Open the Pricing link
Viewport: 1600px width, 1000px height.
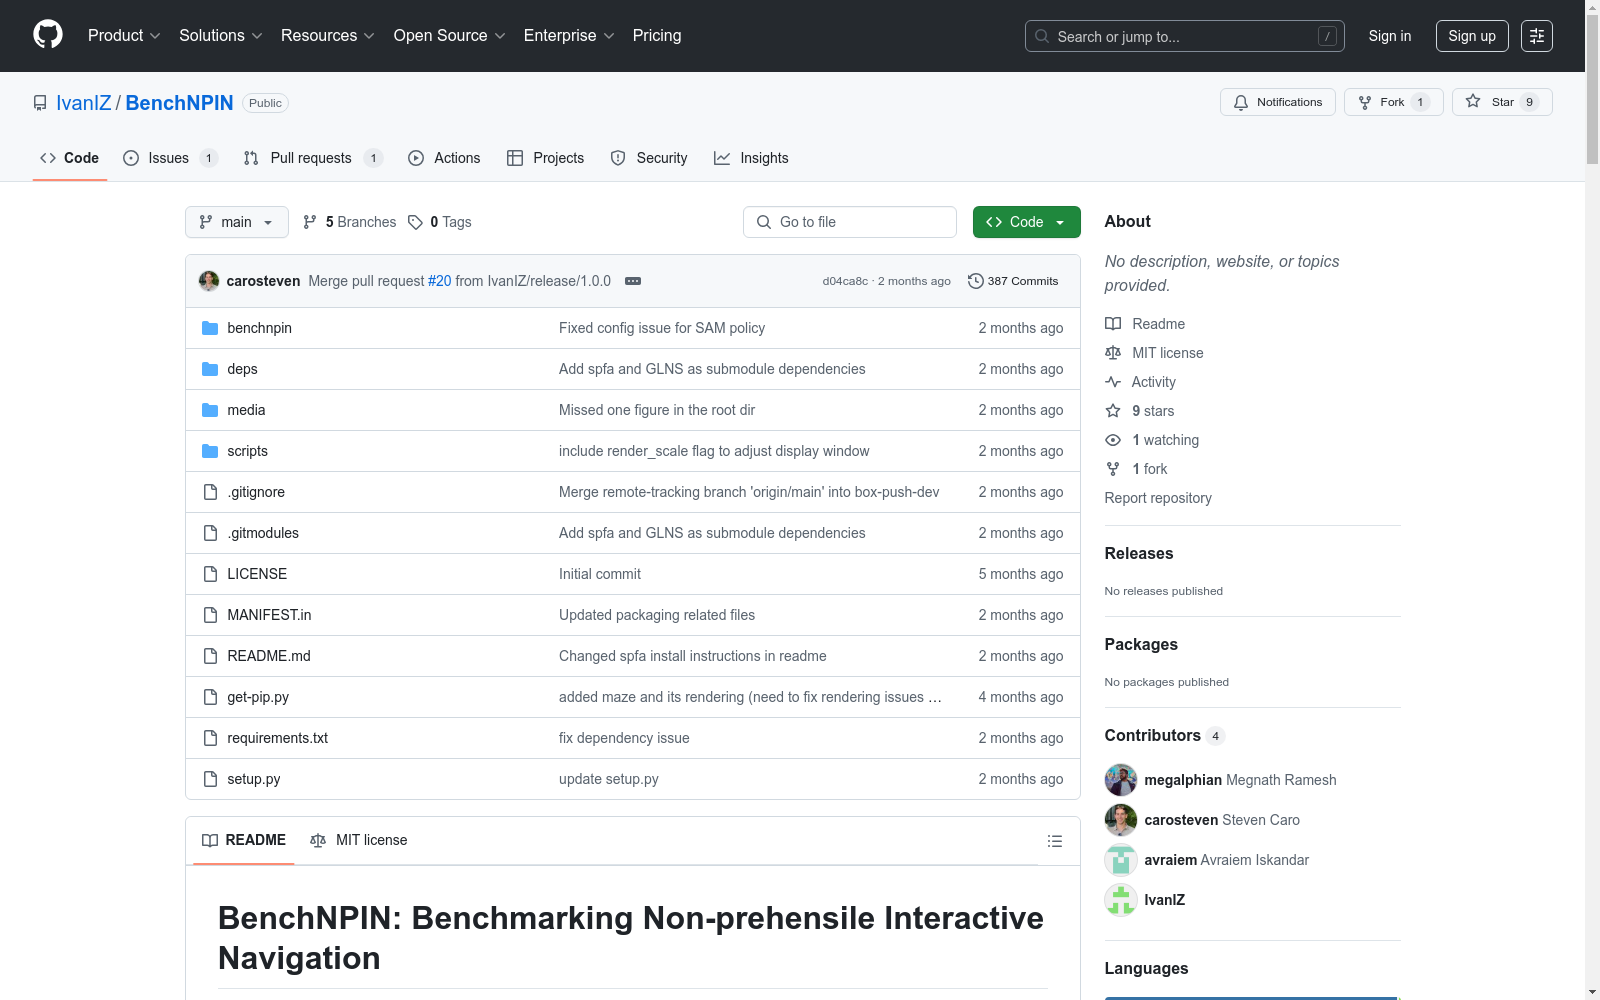pos(657,36)
